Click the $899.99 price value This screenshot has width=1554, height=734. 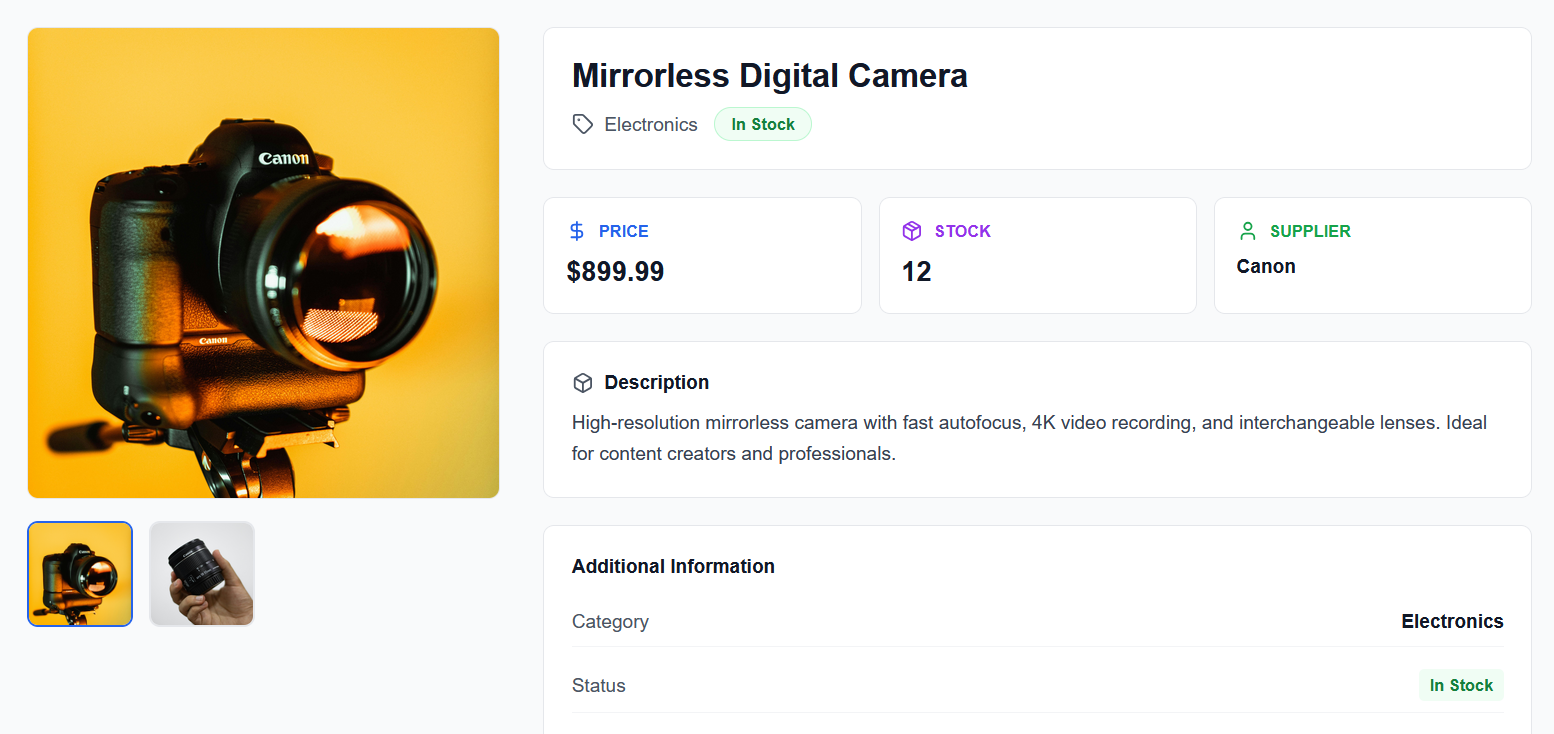[x=615, y=271]
